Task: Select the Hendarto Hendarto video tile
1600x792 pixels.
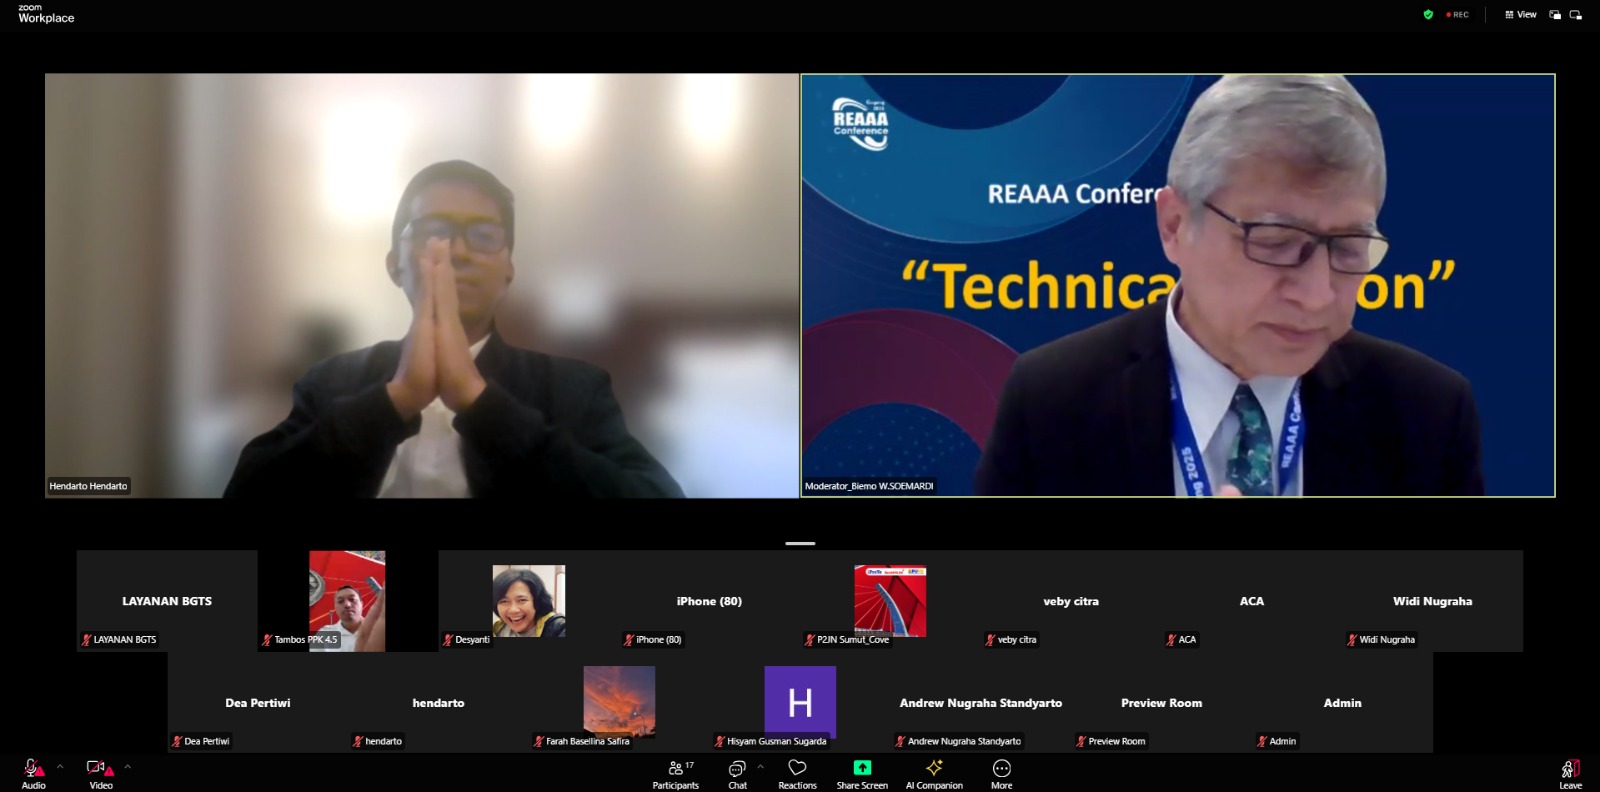Action: pyautogui.click(x=421, y=285)
